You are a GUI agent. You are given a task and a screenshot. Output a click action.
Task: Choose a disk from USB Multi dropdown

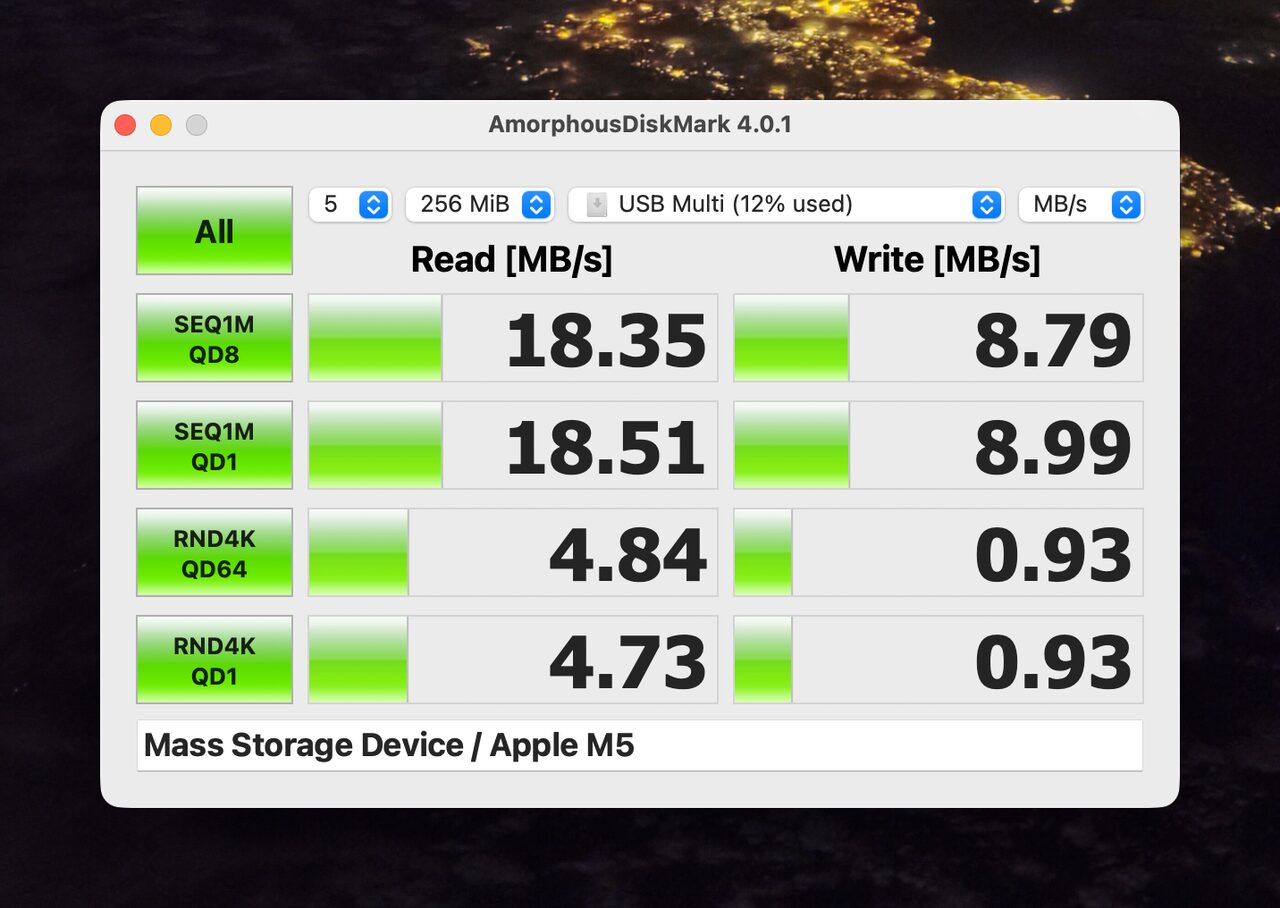coord(786,205)
